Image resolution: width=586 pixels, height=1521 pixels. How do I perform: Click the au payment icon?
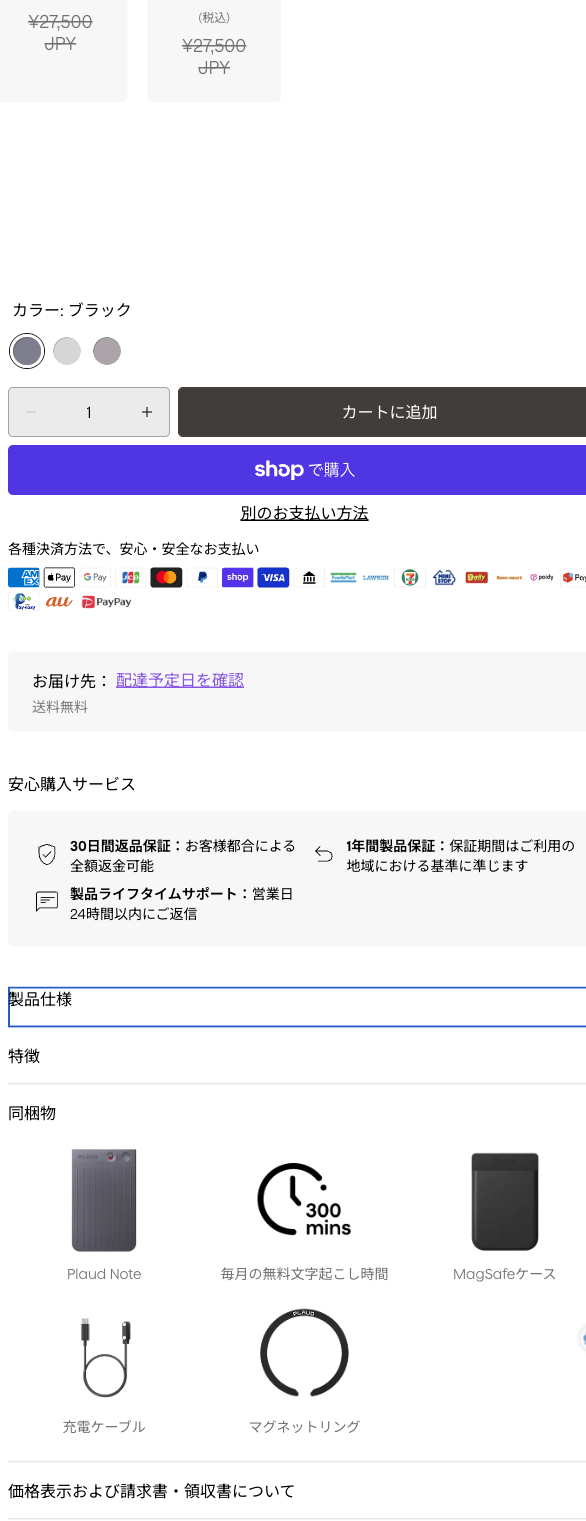click(x=59, y=602)
